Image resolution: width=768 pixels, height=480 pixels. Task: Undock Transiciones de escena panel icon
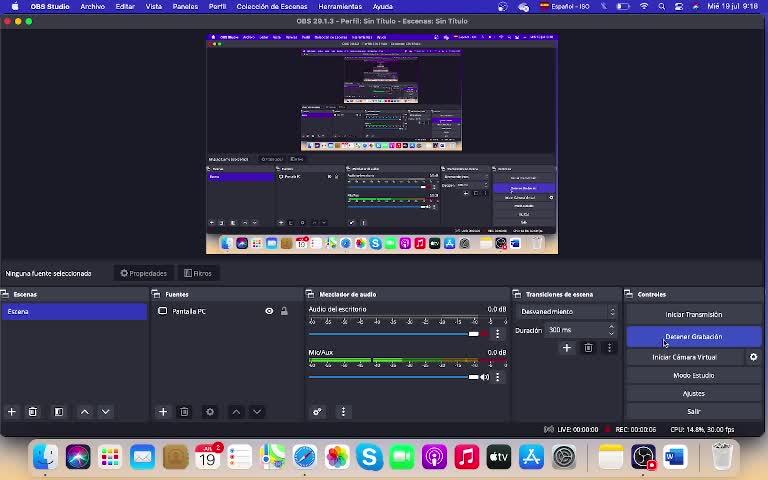click(517, 294)
